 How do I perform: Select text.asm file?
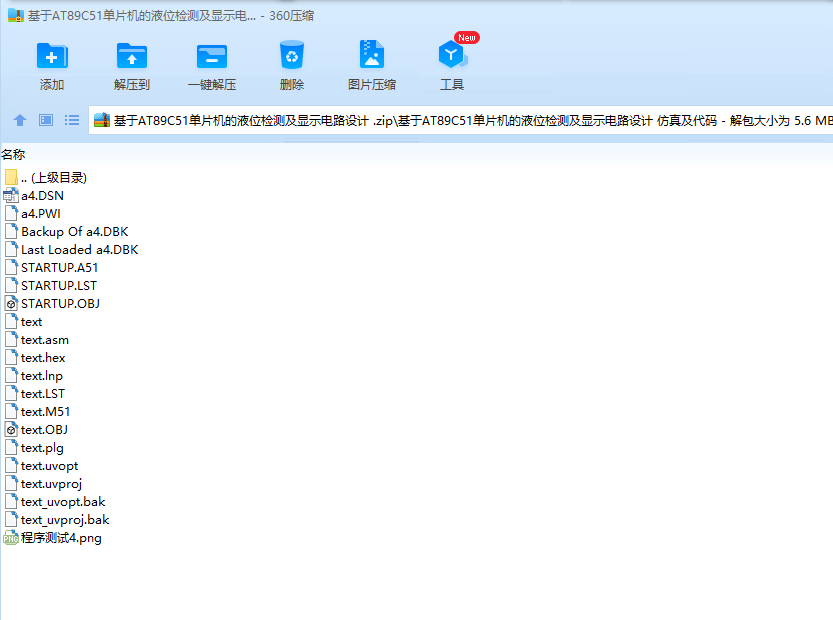pyautogui.click(x=45, y=339)
